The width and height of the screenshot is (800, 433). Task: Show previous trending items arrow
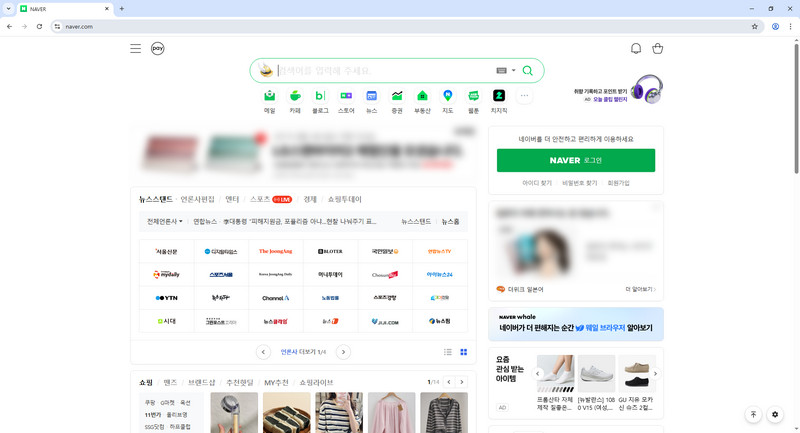tap(537, 374)
